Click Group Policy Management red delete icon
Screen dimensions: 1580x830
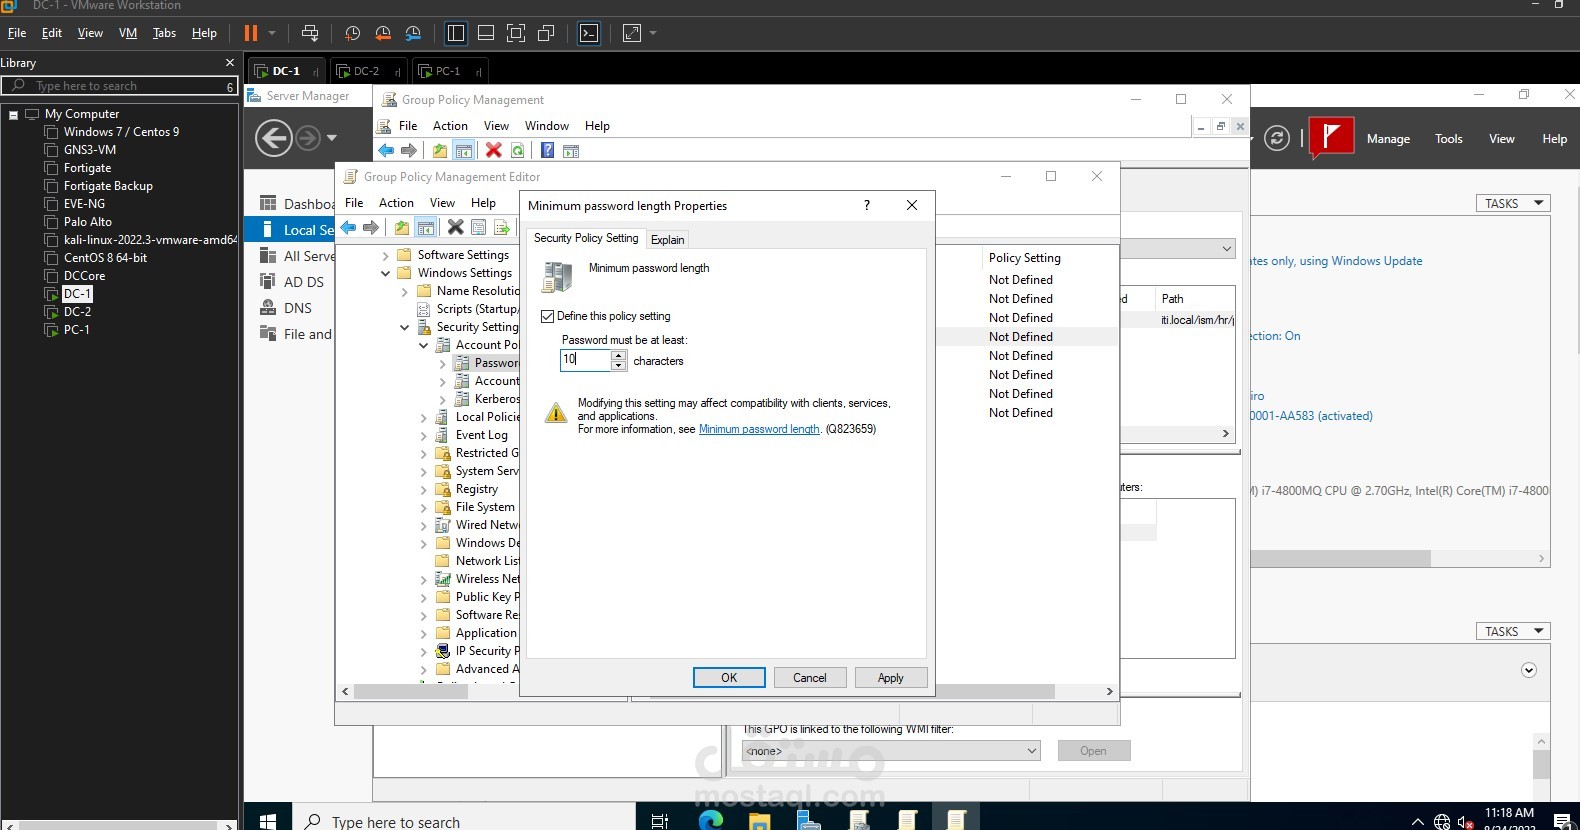coord(493,150)
